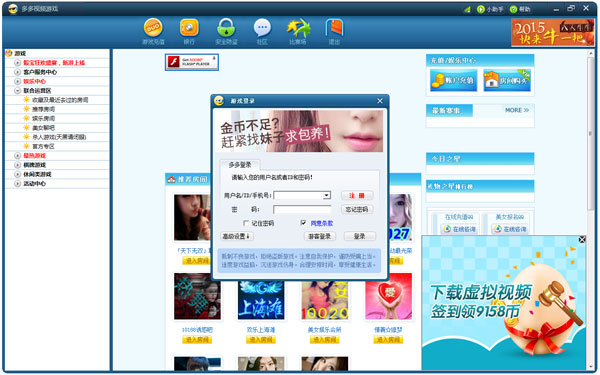This screenshot has height=375, width=600.
Task: Click the 2015 快来牛一把 banner ad
Action: pyautogui.click(x=553, y=32)
